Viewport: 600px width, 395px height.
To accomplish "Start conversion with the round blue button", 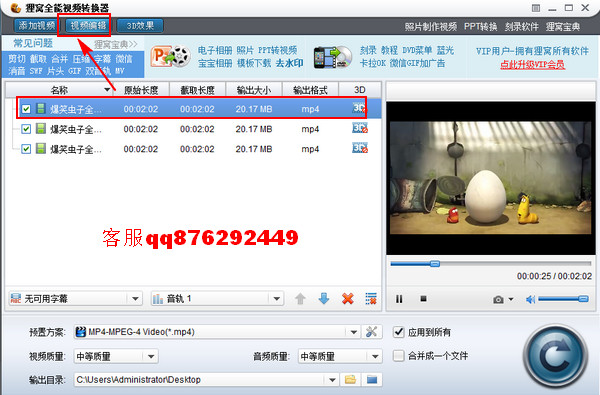I will (x=555, y=356).
